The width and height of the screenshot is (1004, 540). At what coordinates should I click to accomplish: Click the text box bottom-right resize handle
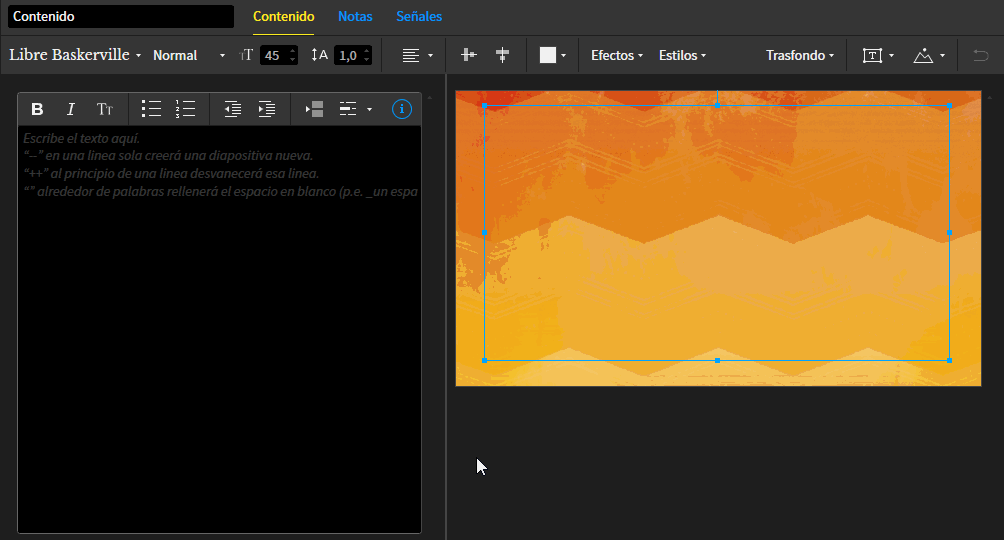tap(949, 361)
